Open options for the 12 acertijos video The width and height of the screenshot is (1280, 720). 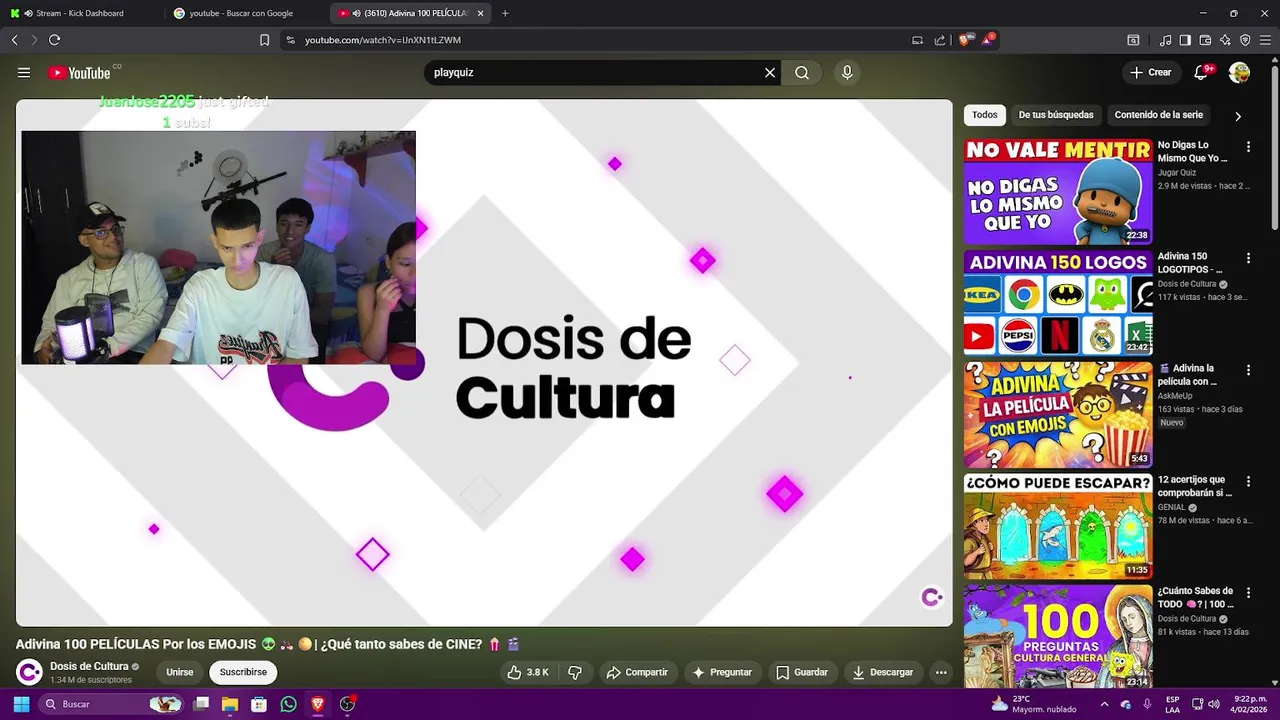pos(1248,481)
